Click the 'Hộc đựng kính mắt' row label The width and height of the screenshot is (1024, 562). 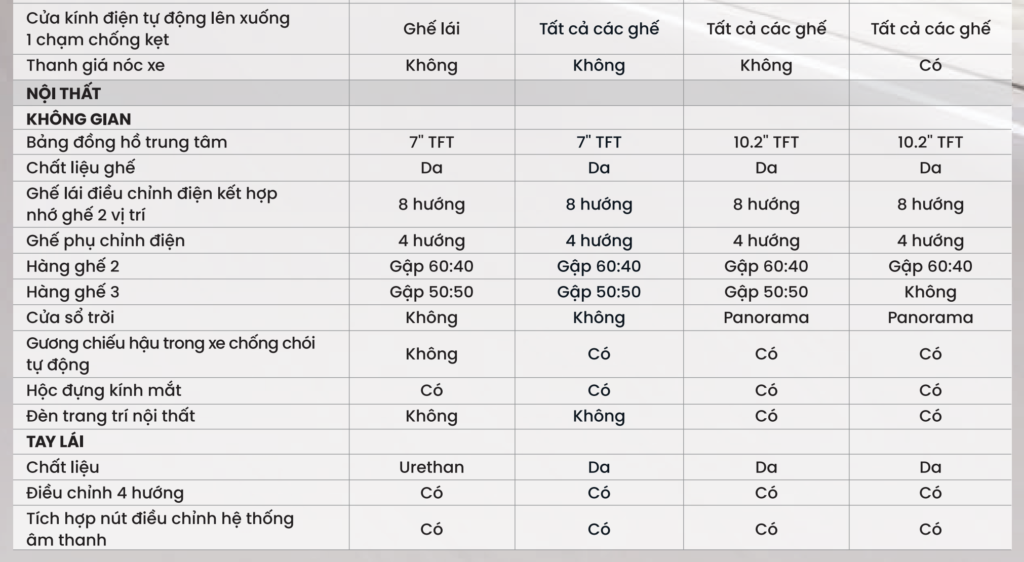(x=104, y=390)
